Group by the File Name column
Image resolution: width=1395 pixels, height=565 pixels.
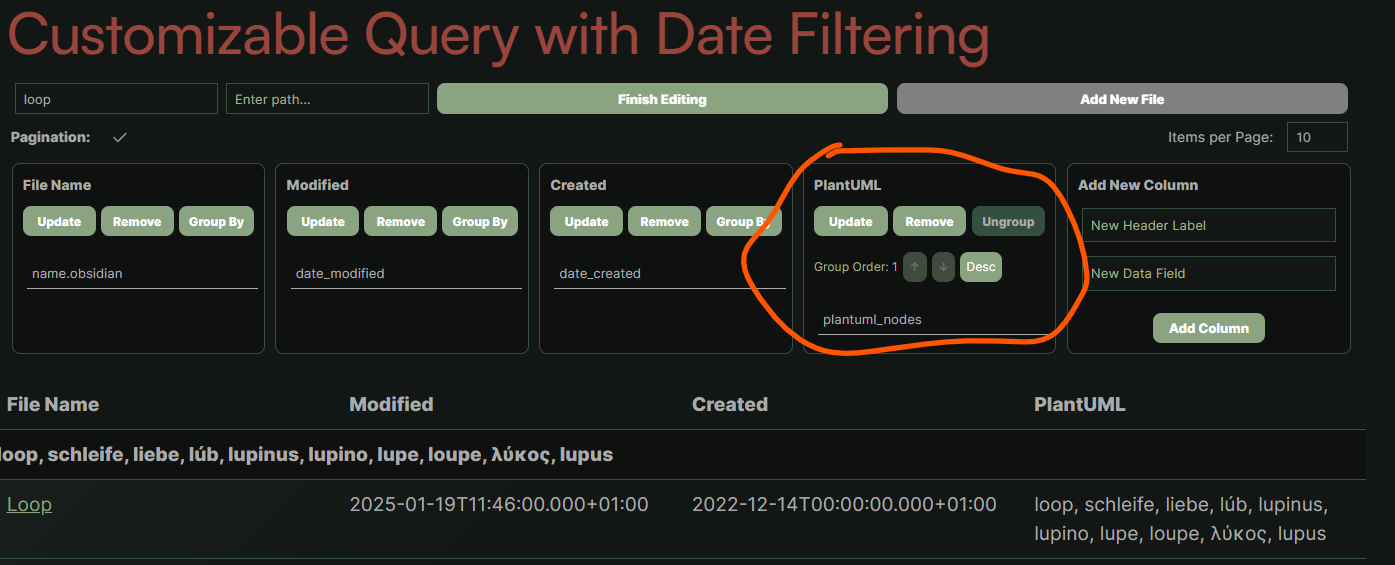216,222
